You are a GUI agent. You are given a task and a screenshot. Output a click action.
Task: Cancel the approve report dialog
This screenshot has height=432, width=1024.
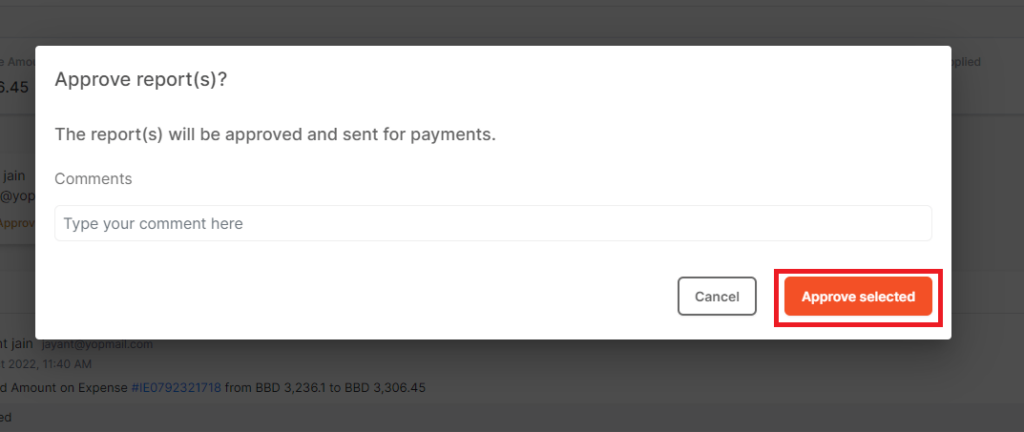(x=716, y=296)
